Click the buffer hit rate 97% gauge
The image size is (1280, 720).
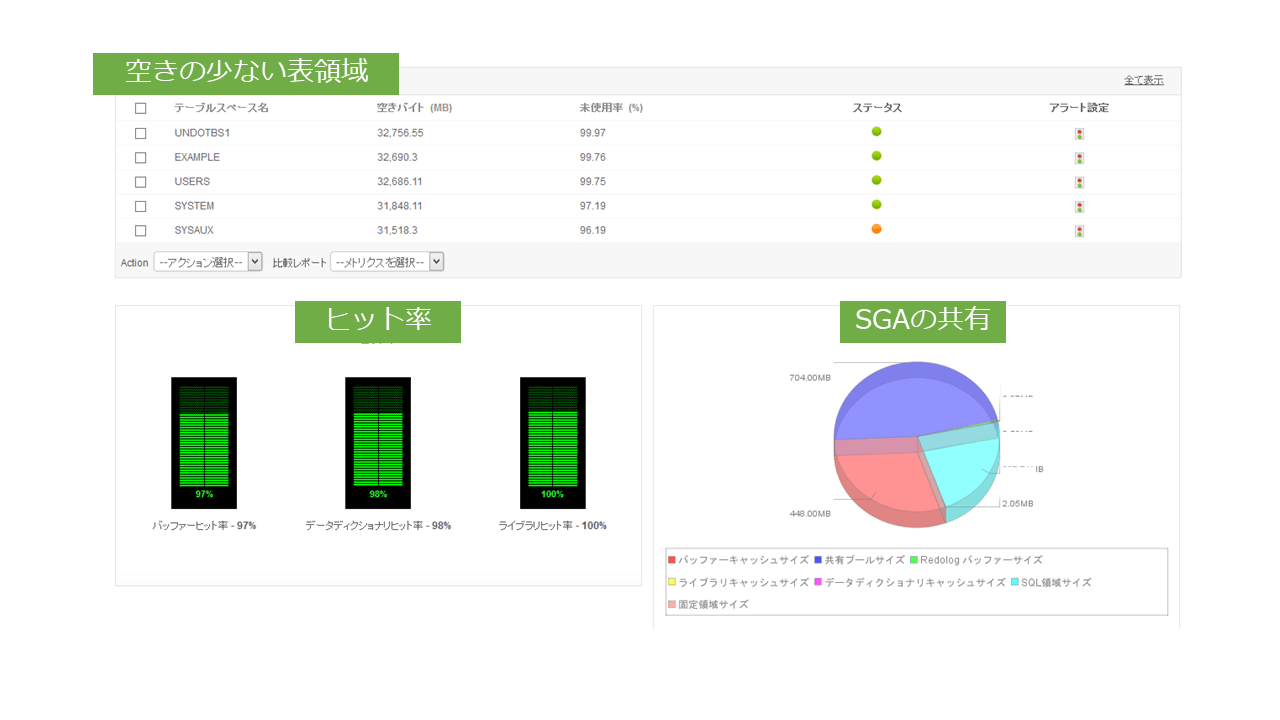point(204,443)
